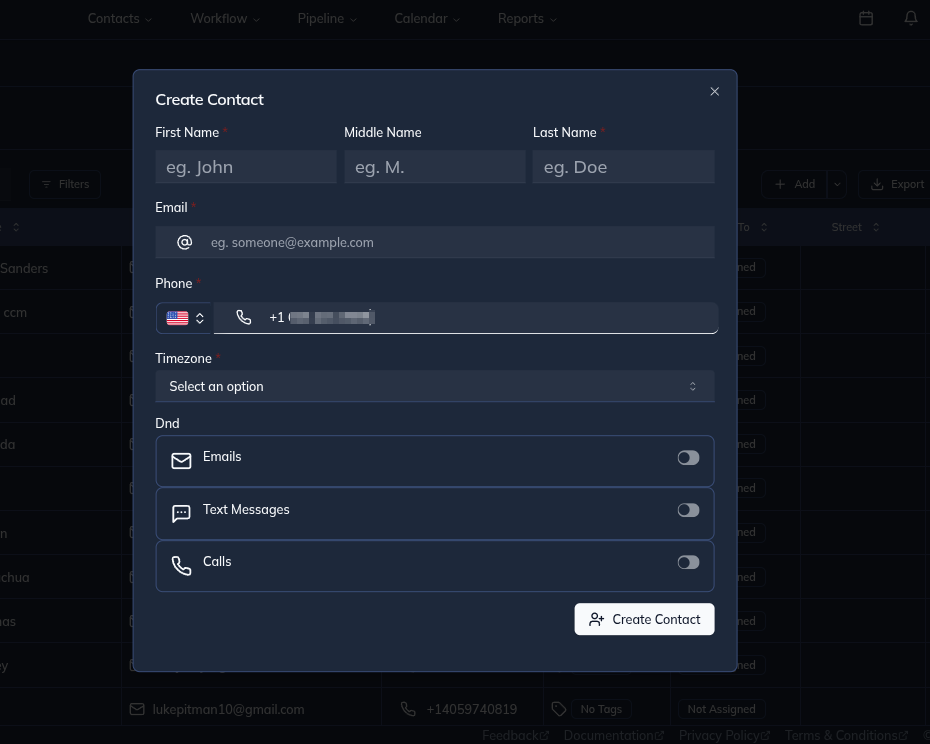Enable the Calls toggle switch
Viewport: 930px width, 744px height.
(688, 561)
